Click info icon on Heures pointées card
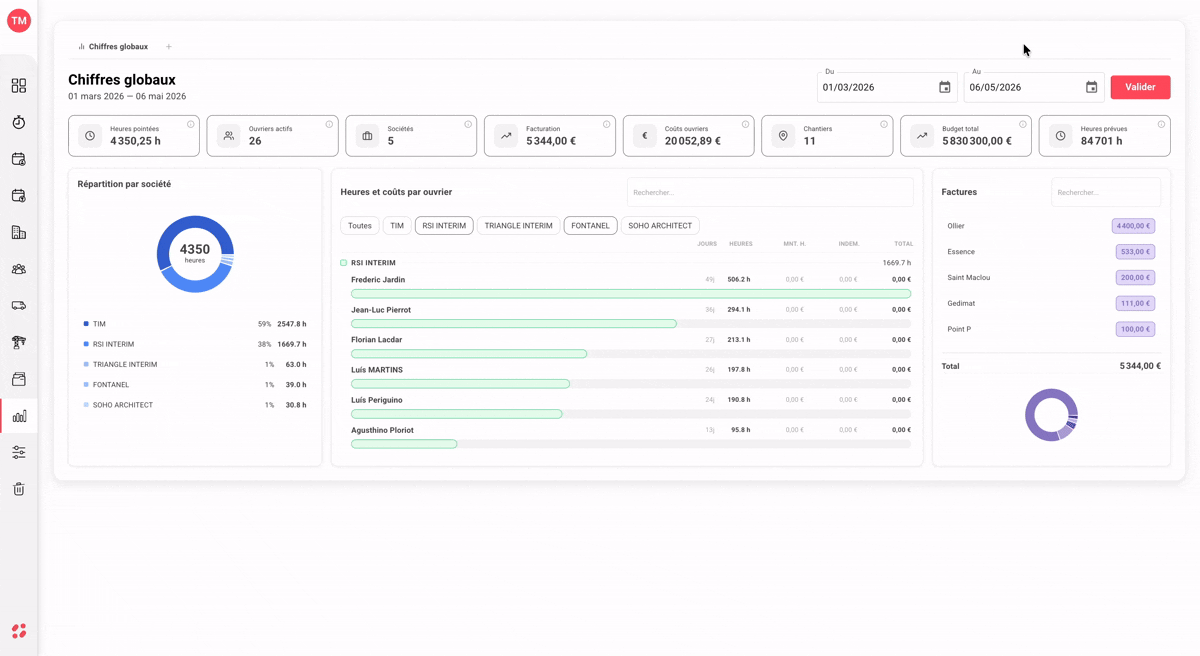The height and width of the screenshot is (656, 1200). click(x=190, y=124)
